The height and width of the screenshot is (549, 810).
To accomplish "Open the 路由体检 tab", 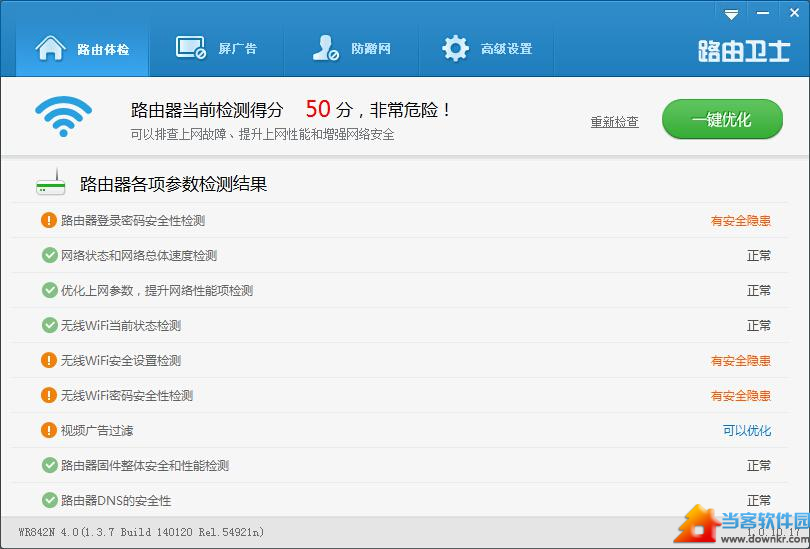I will click(x=82, y=49).
